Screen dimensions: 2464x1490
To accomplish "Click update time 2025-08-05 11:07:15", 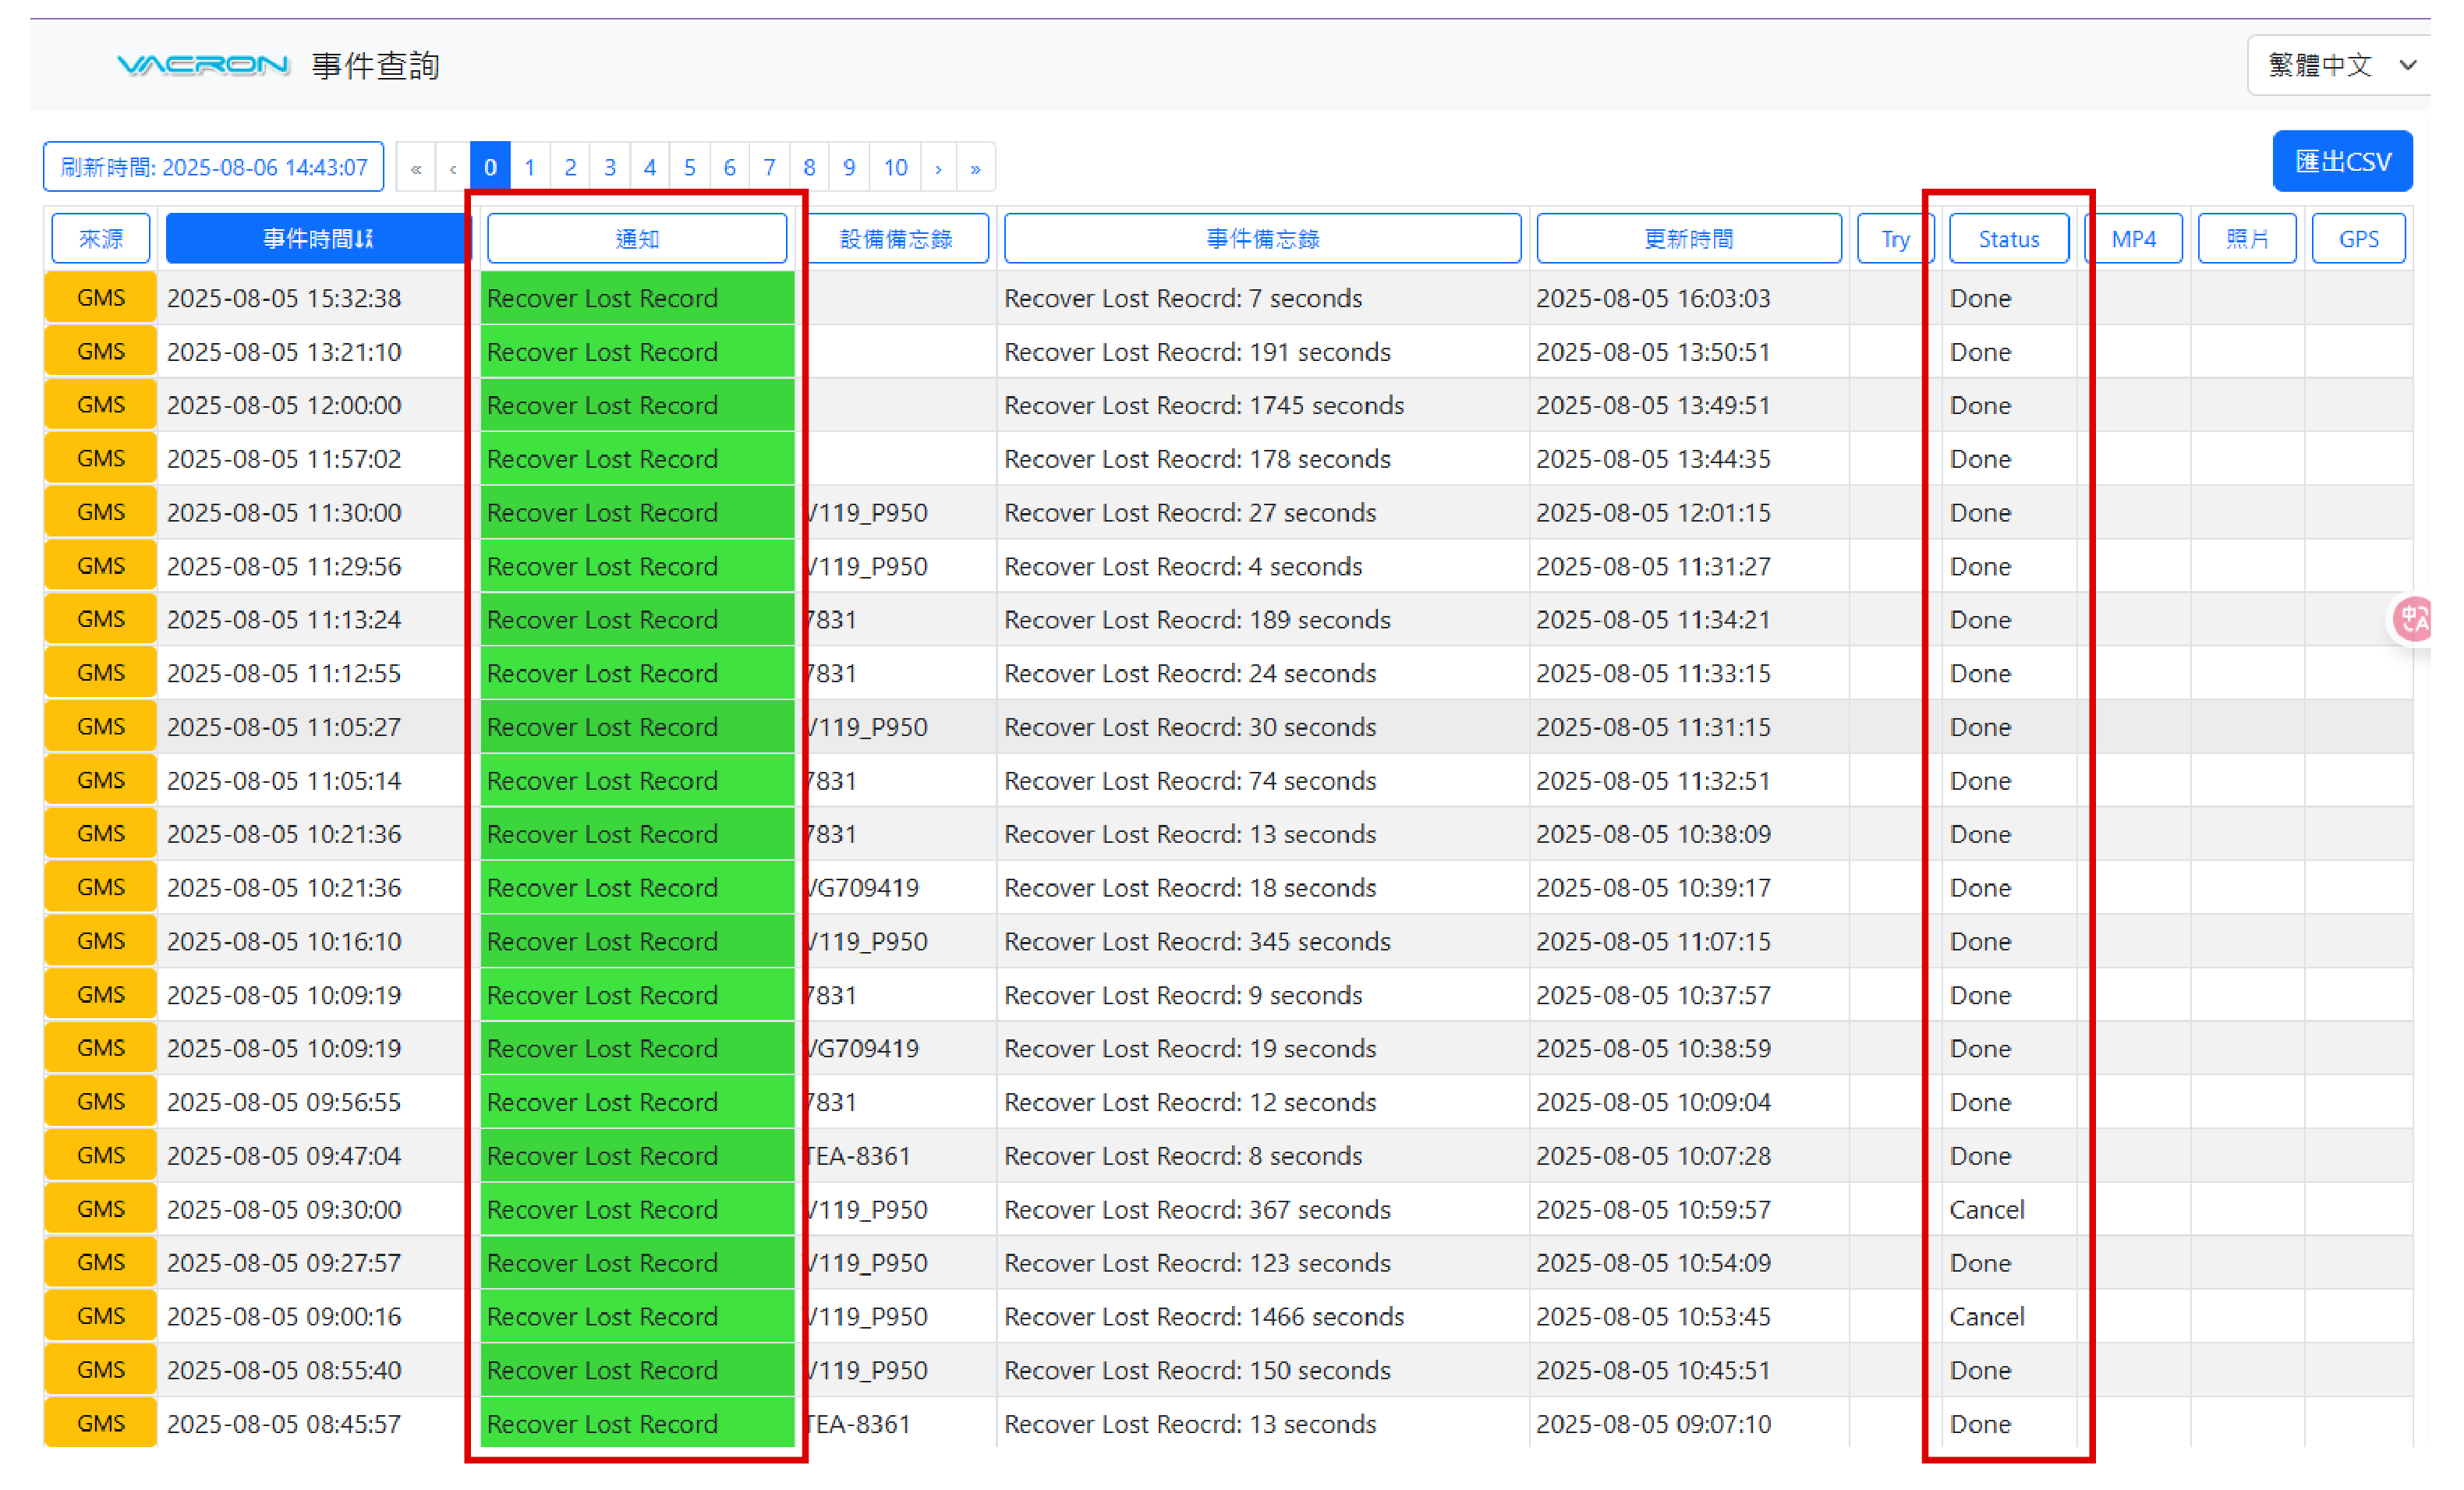I will coord(1653,941).
